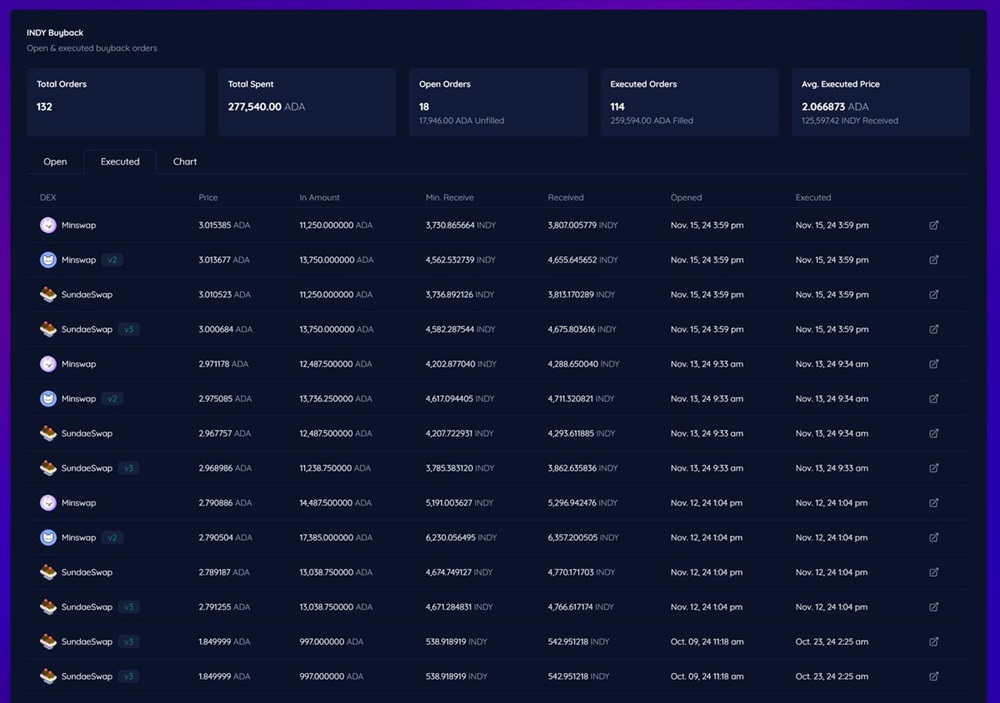Select the Avg. Executed Price stat card
The height and width of the screenshot is (703, 1000).
[880, 102]
